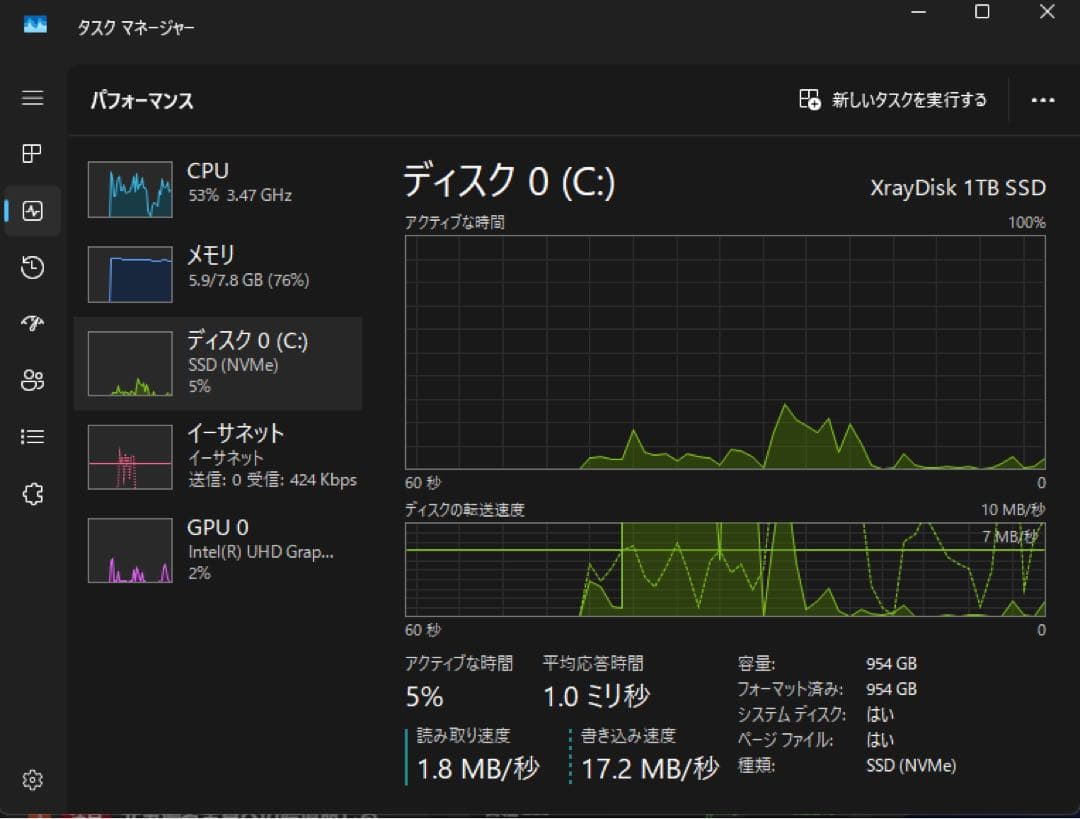Viewport: 1080px width, 819px height.
Task: Click the ディスクの転送速度 graph
Action: [725, 568]
